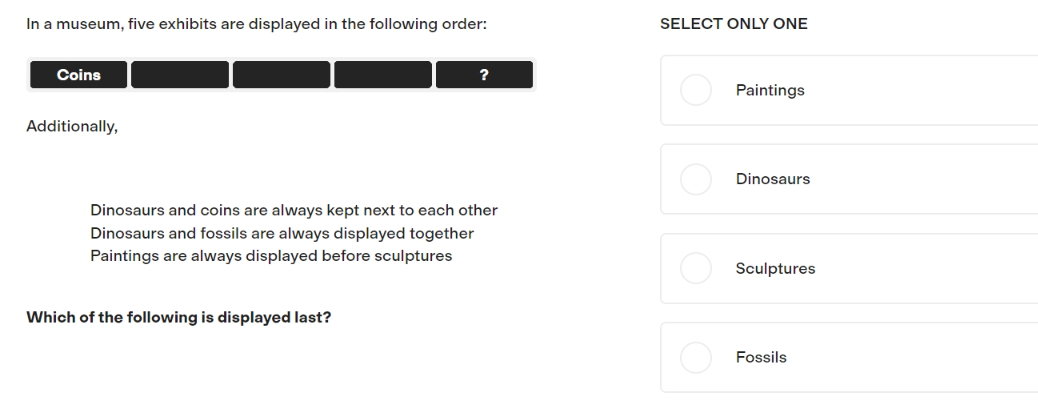The height and width of the screenshot is (408, 1038).
Task: Choose the Dinosaurs radio circle
Action: (696, 179)
